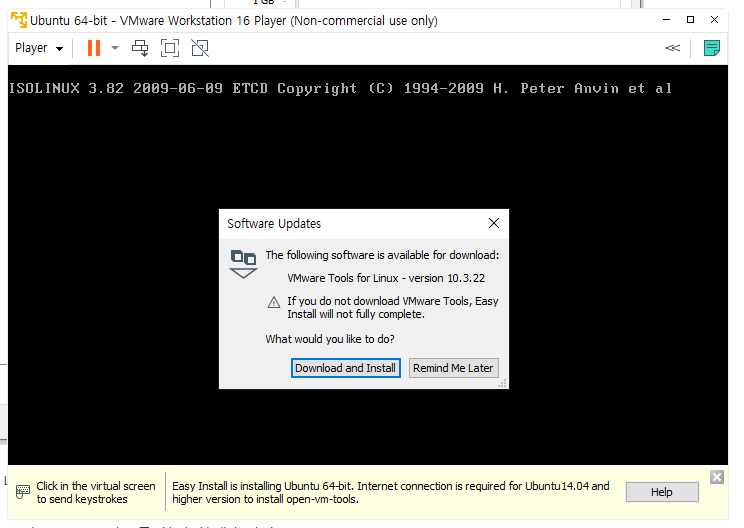
Task: Maximize the VMware Player window
Action: pyautogui.click(x=690, y=20)
